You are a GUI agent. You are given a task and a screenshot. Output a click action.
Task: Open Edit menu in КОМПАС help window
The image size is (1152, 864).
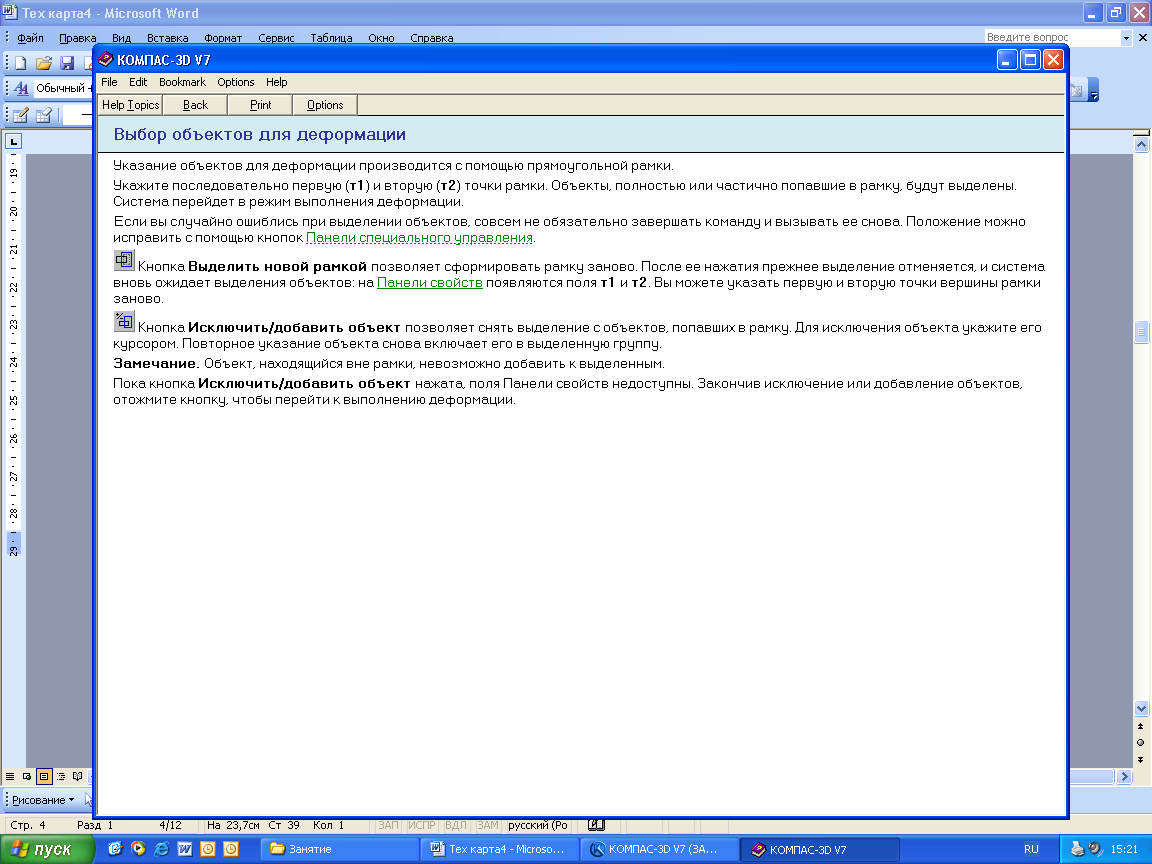138,82
